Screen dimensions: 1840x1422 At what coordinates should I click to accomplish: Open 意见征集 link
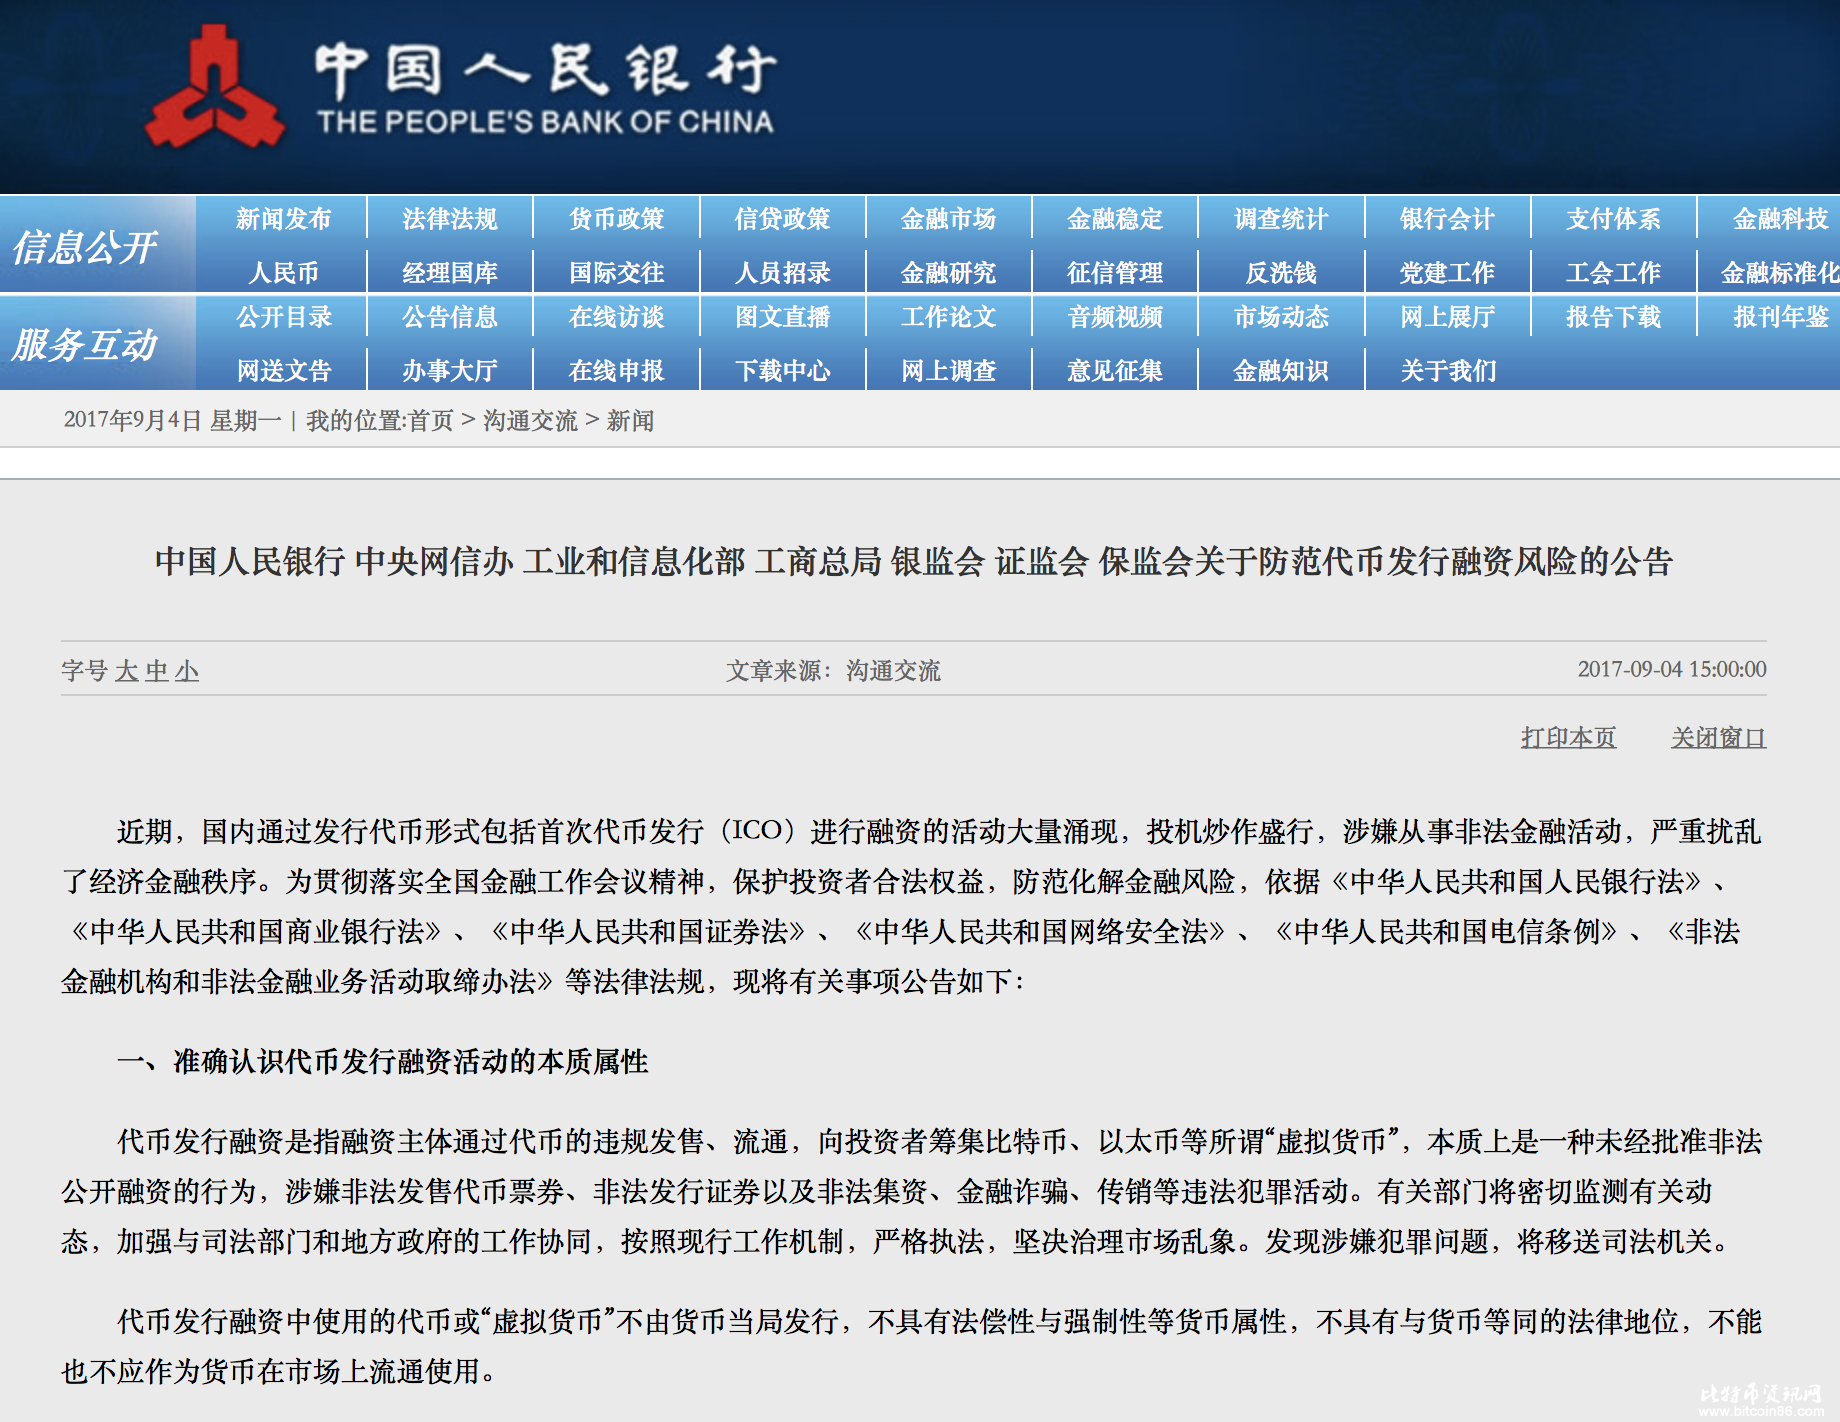[x=1114, y=370]
